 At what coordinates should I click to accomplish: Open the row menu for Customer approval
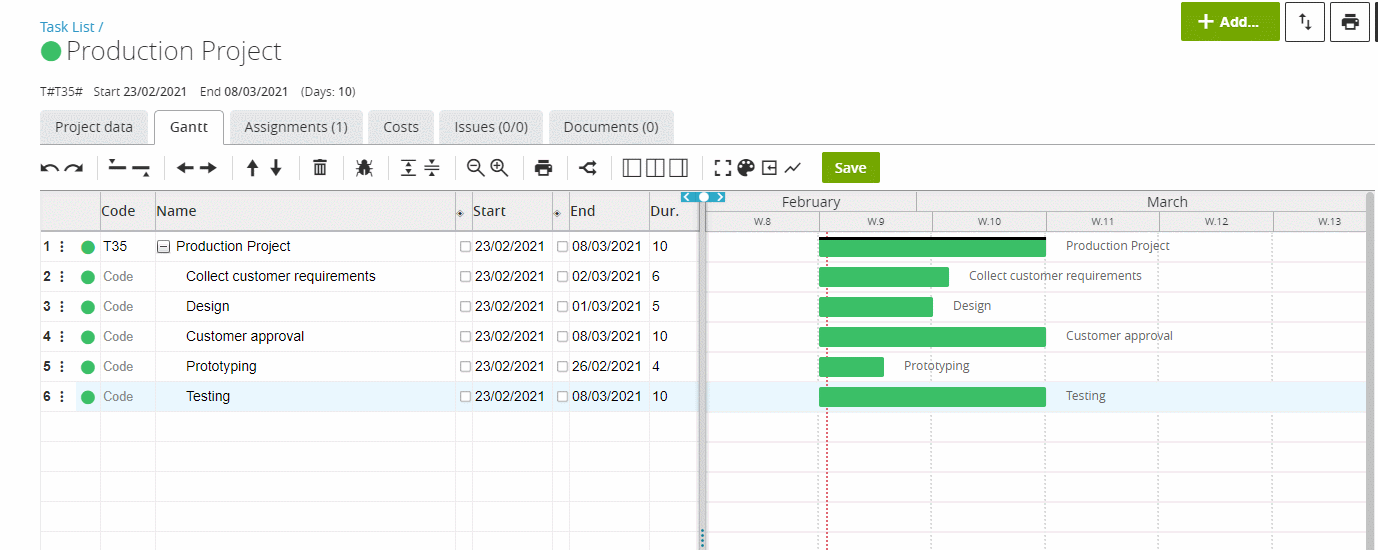[62, 337]
